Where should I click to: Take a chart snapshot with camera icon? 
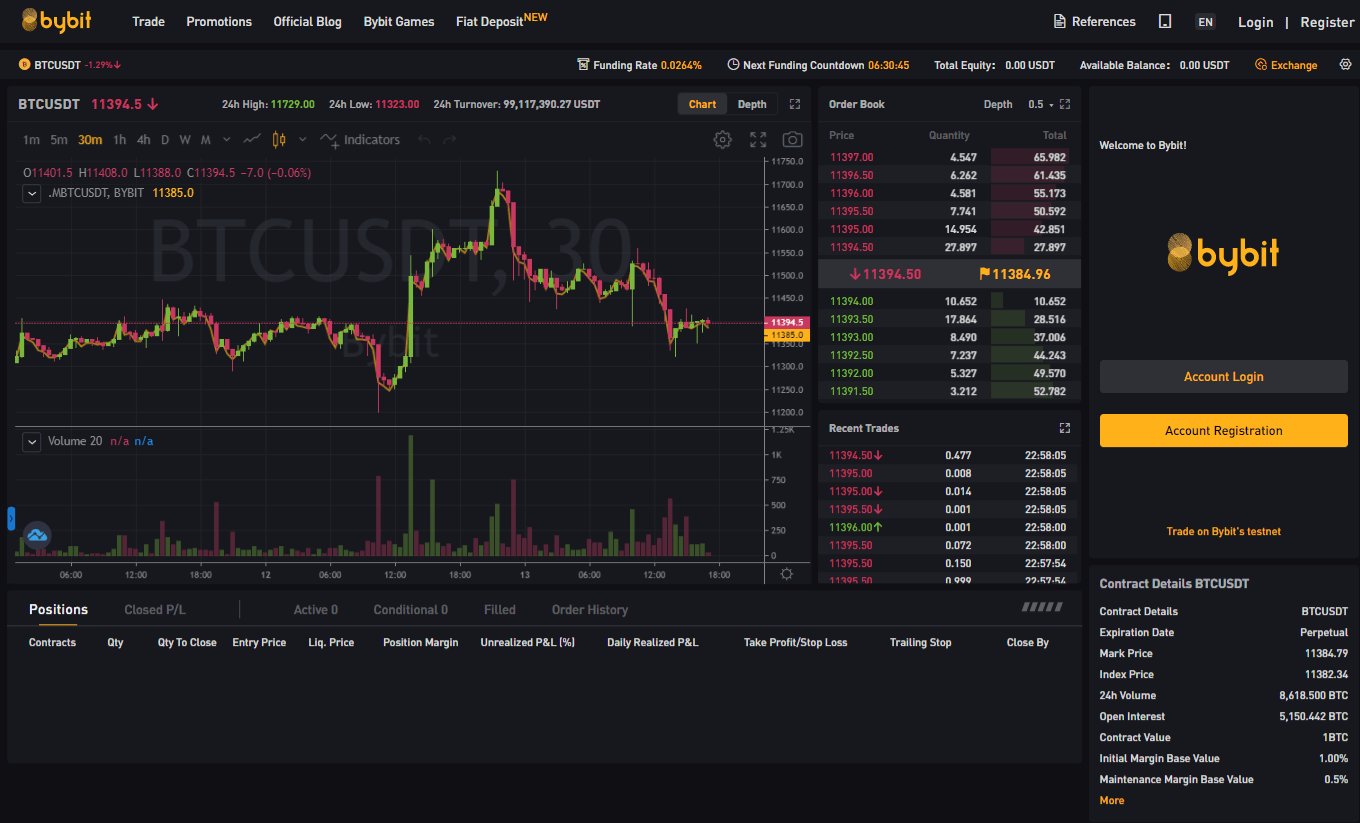[x=792, y=140]
